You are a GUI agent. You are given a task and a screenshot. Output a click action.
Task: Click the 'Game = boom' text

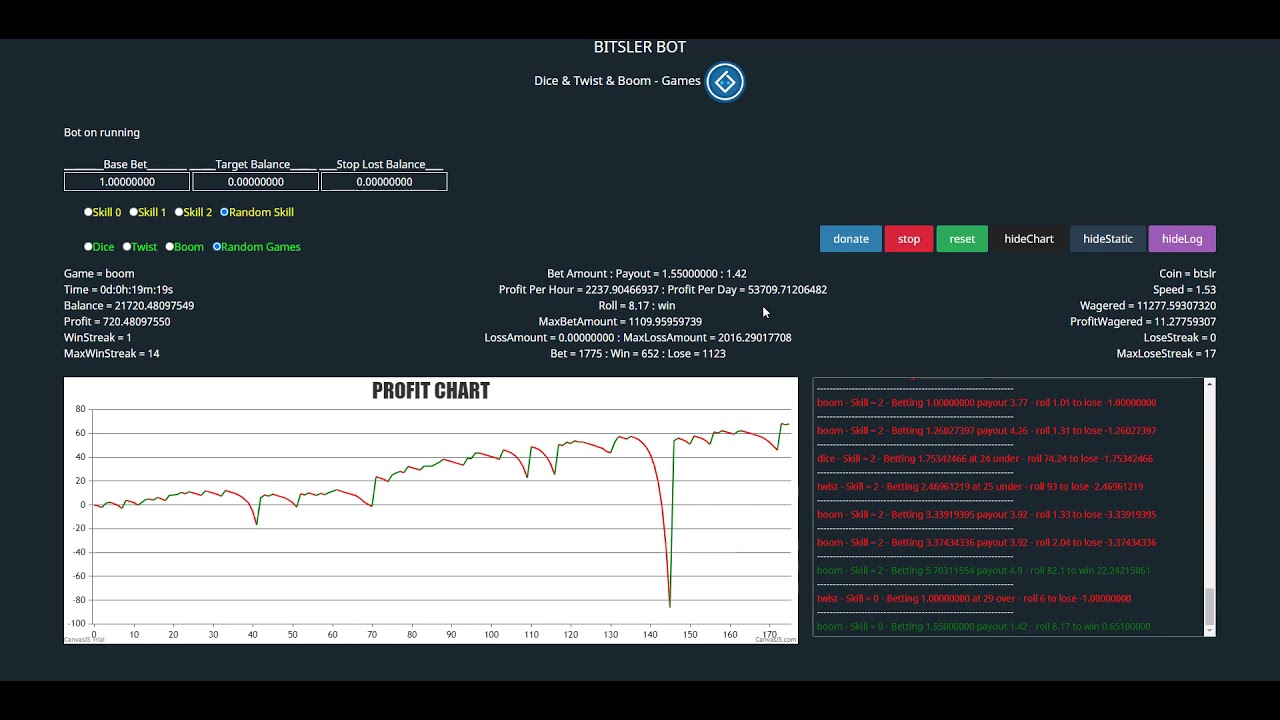point(99,273)
